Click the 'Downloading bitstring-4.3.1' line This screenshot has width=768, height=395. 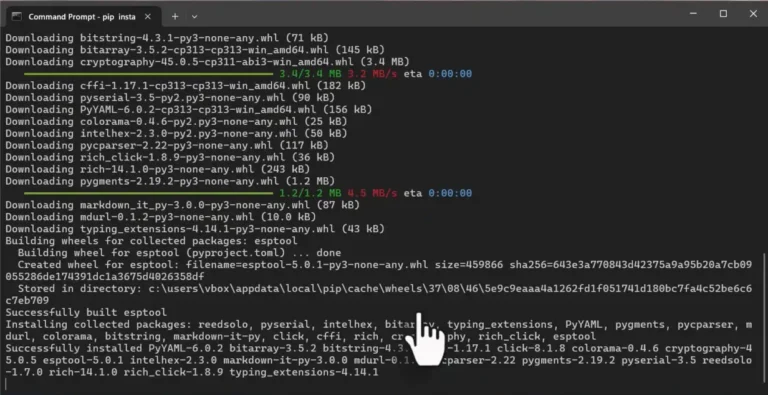pos(167,38)
